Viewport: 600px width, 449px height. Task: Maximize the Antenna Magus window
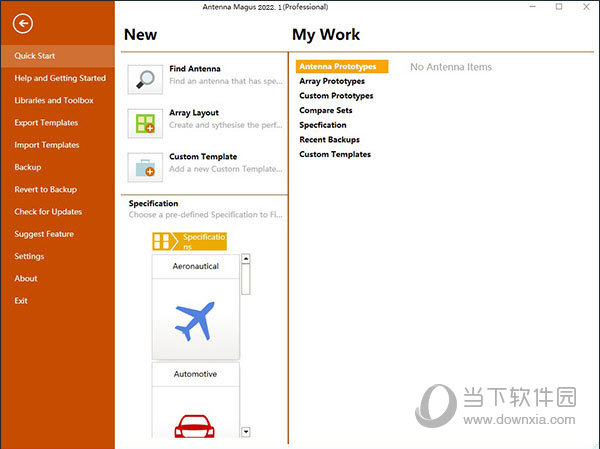point(559,7)
